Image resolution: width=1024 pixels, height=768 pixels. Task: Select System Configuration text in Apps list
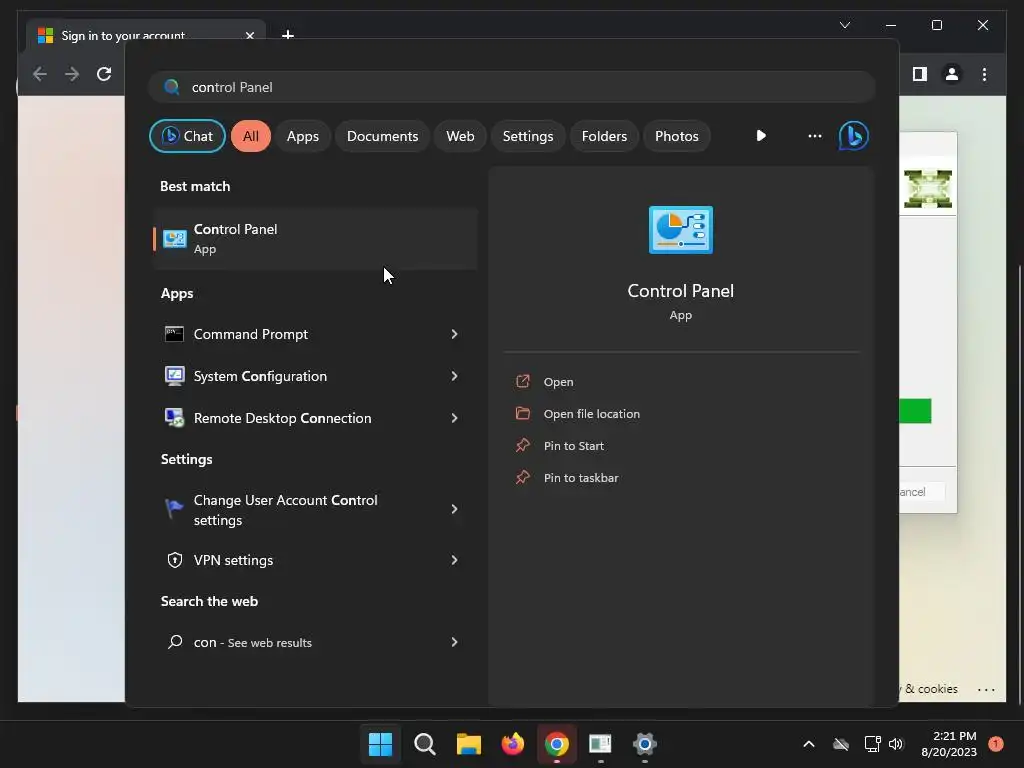tap(260, 376)
